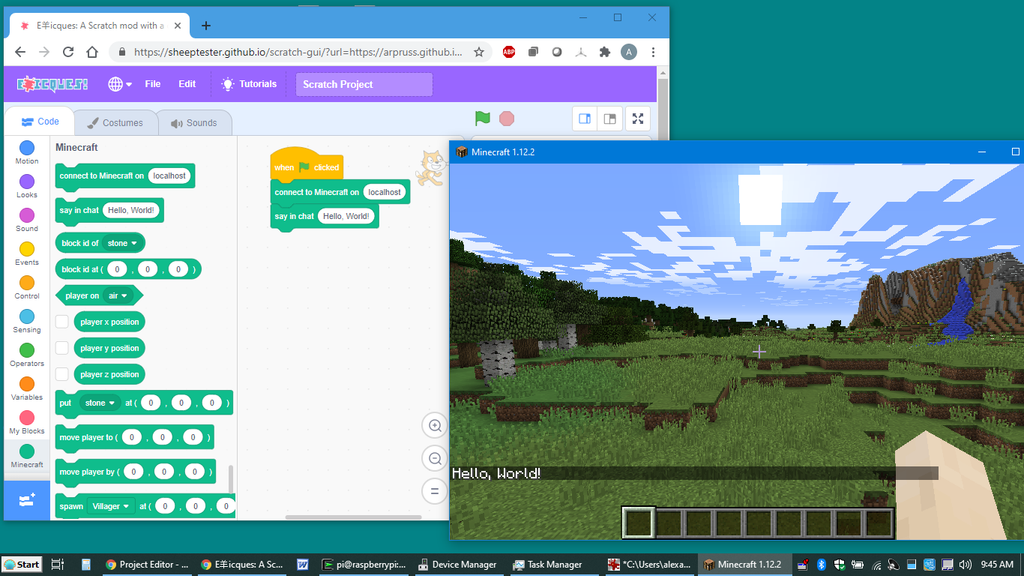1024x576 pixels.
Task: Zoom in on the code workspace
Action: 435,425
